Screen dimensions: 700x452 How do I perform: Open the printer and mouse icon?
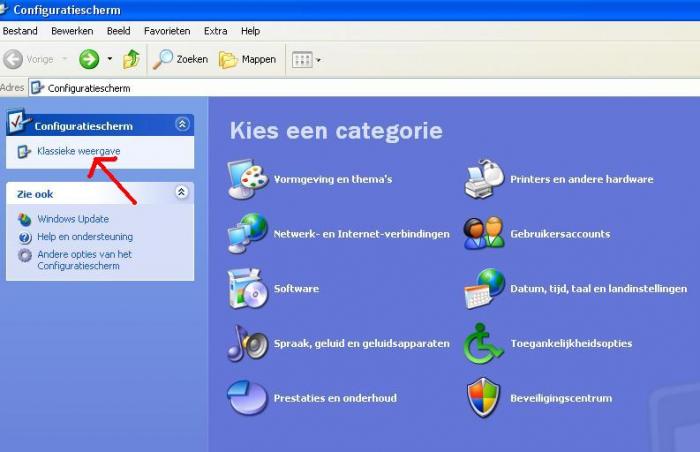pos(484,179)
